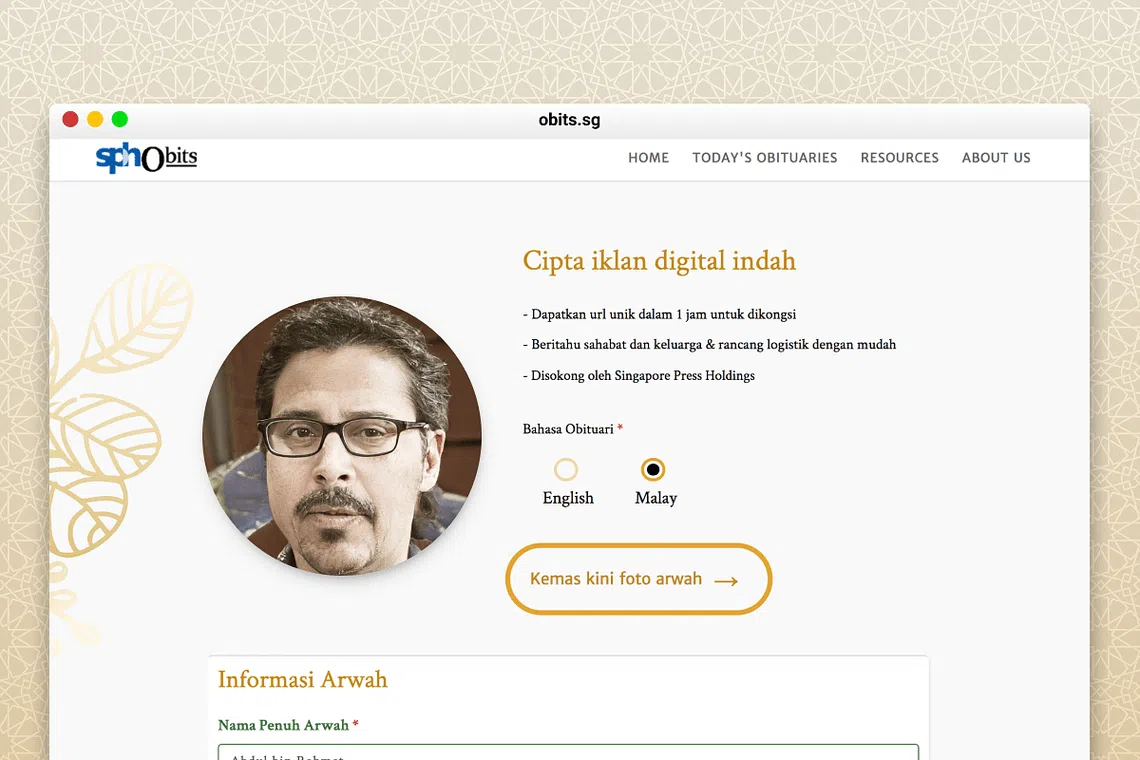The height and width of the screenshot is (760, 1140).
Task: Click the green maximize window button
Action: point(120,120)
